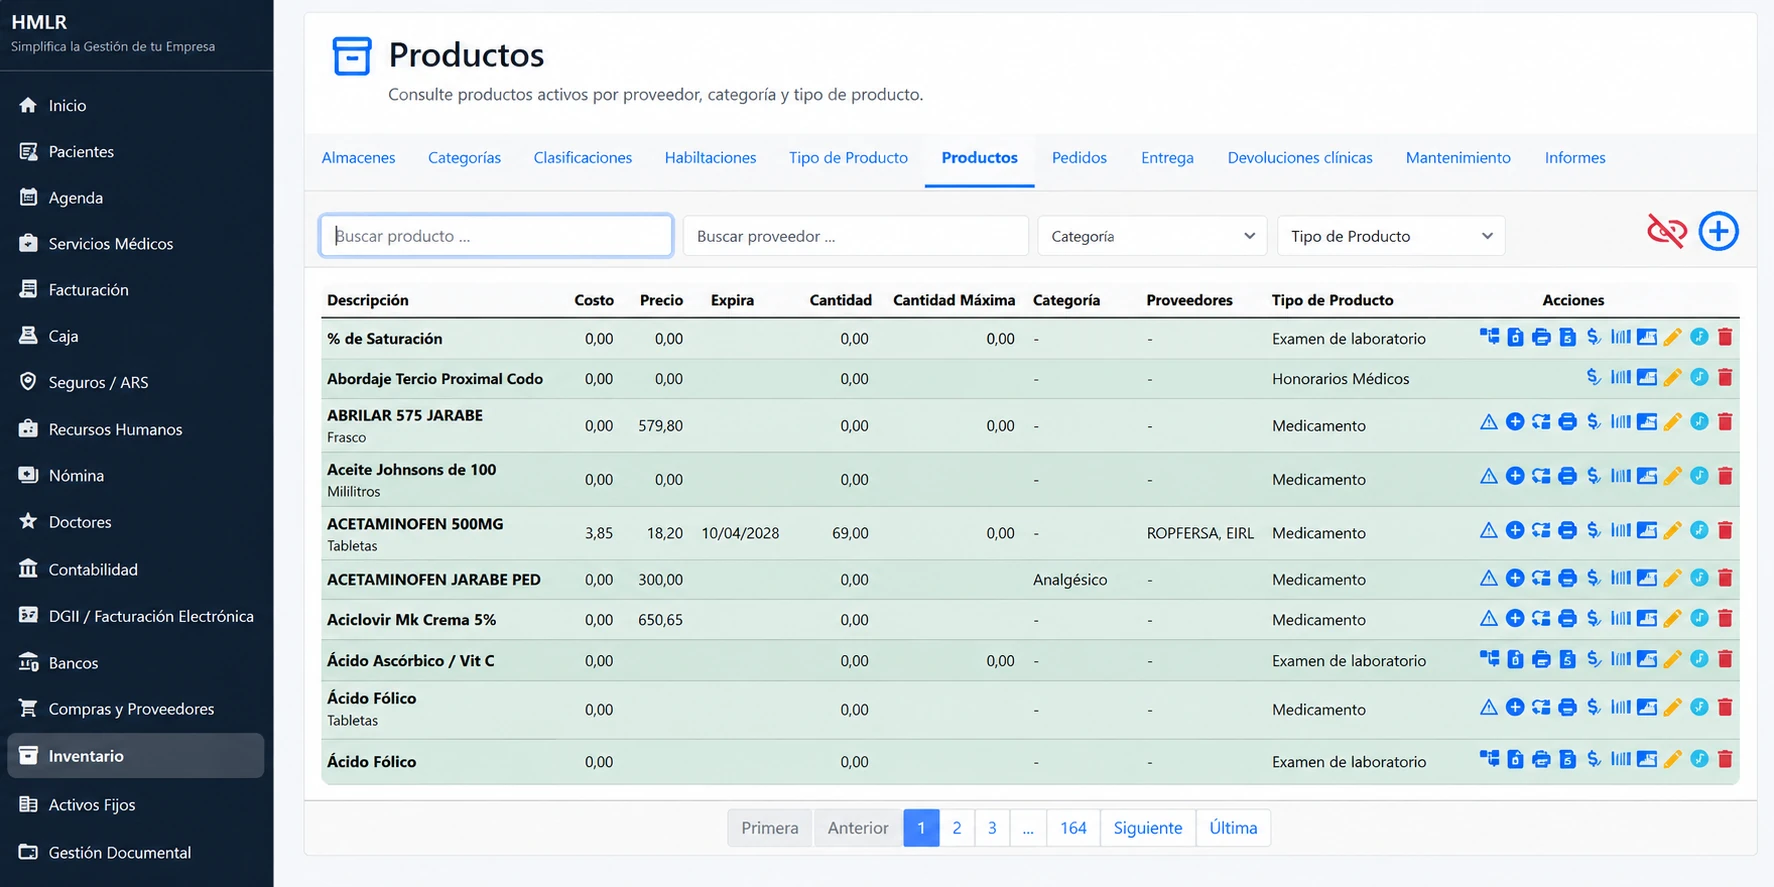Click the Compras y Proveedores cart icon

28,708
